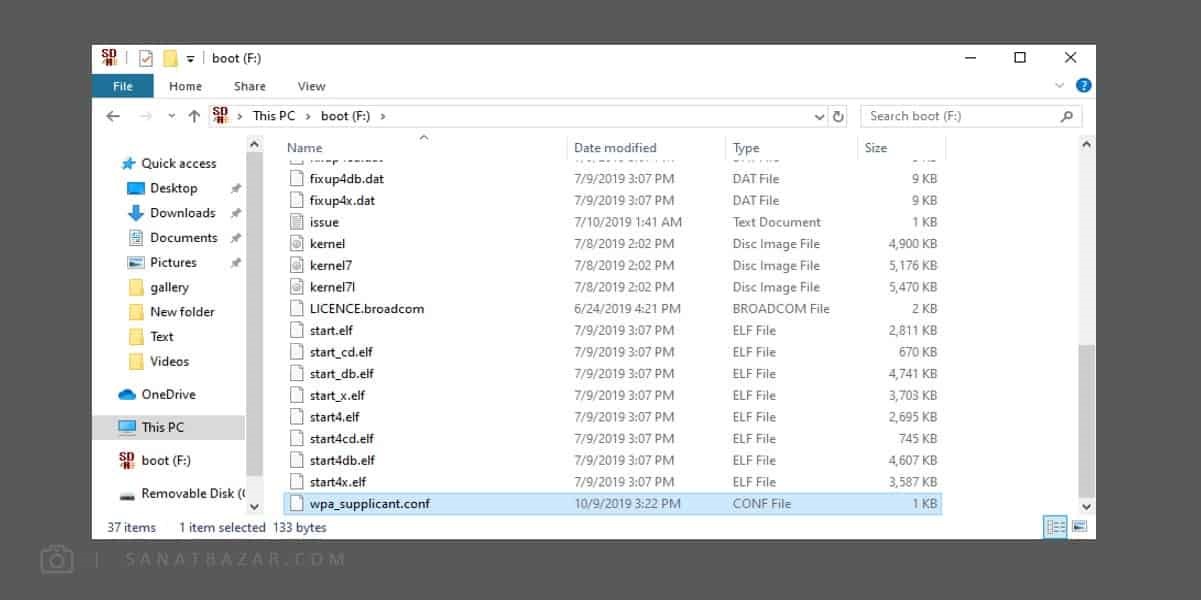
Task: Click the 7/10/2019 1:41 AM date cell
Action: click(627, 222)
